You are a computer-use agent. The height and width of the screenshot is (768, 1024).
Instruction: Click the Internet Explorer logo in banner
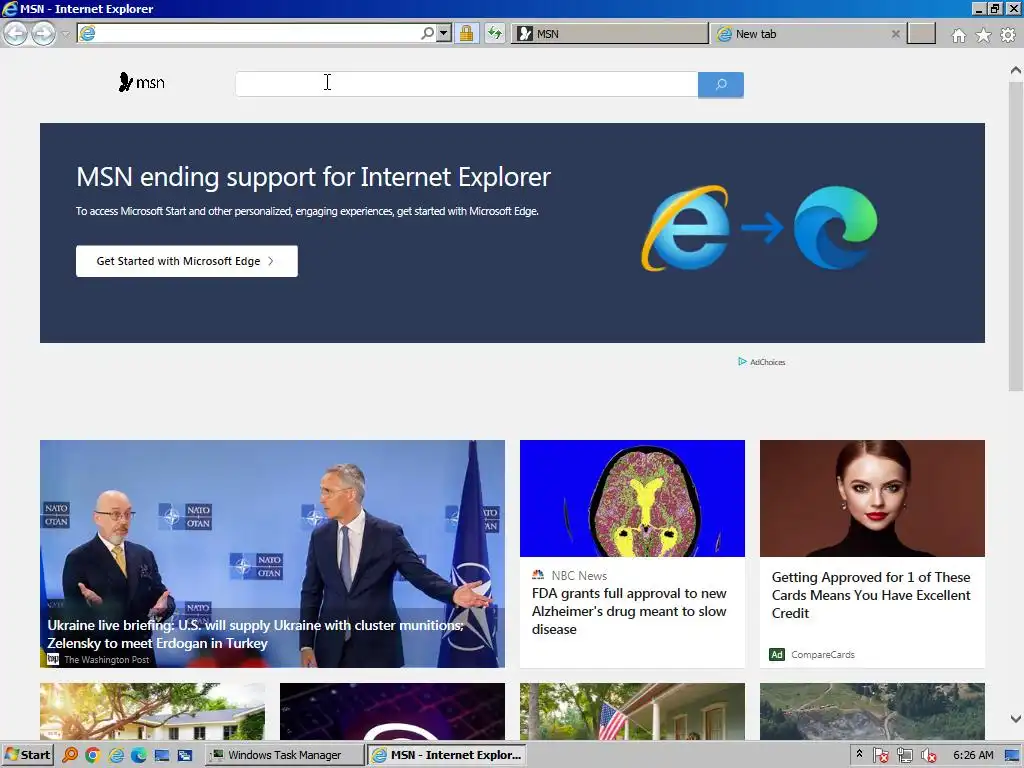685,228
